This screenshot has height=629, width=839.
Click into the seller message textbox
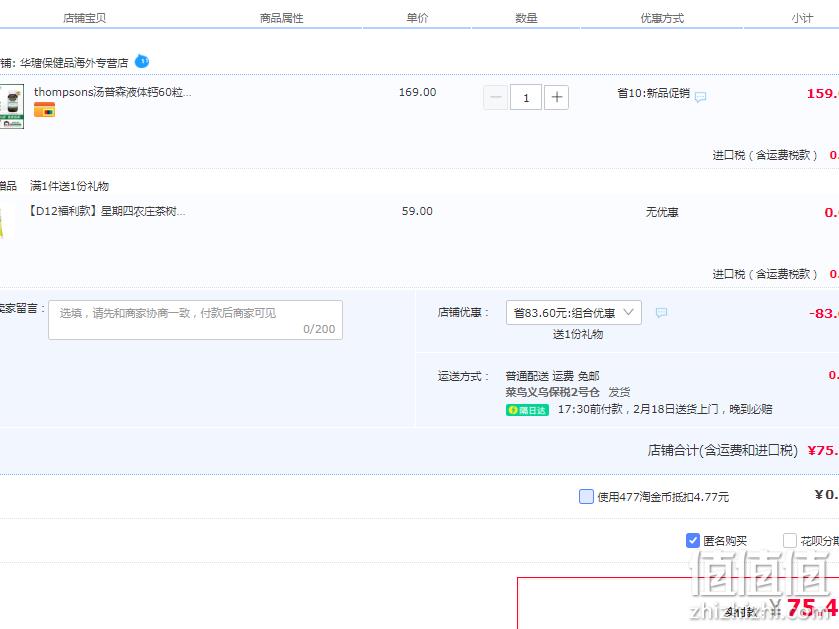click(195, 320)
